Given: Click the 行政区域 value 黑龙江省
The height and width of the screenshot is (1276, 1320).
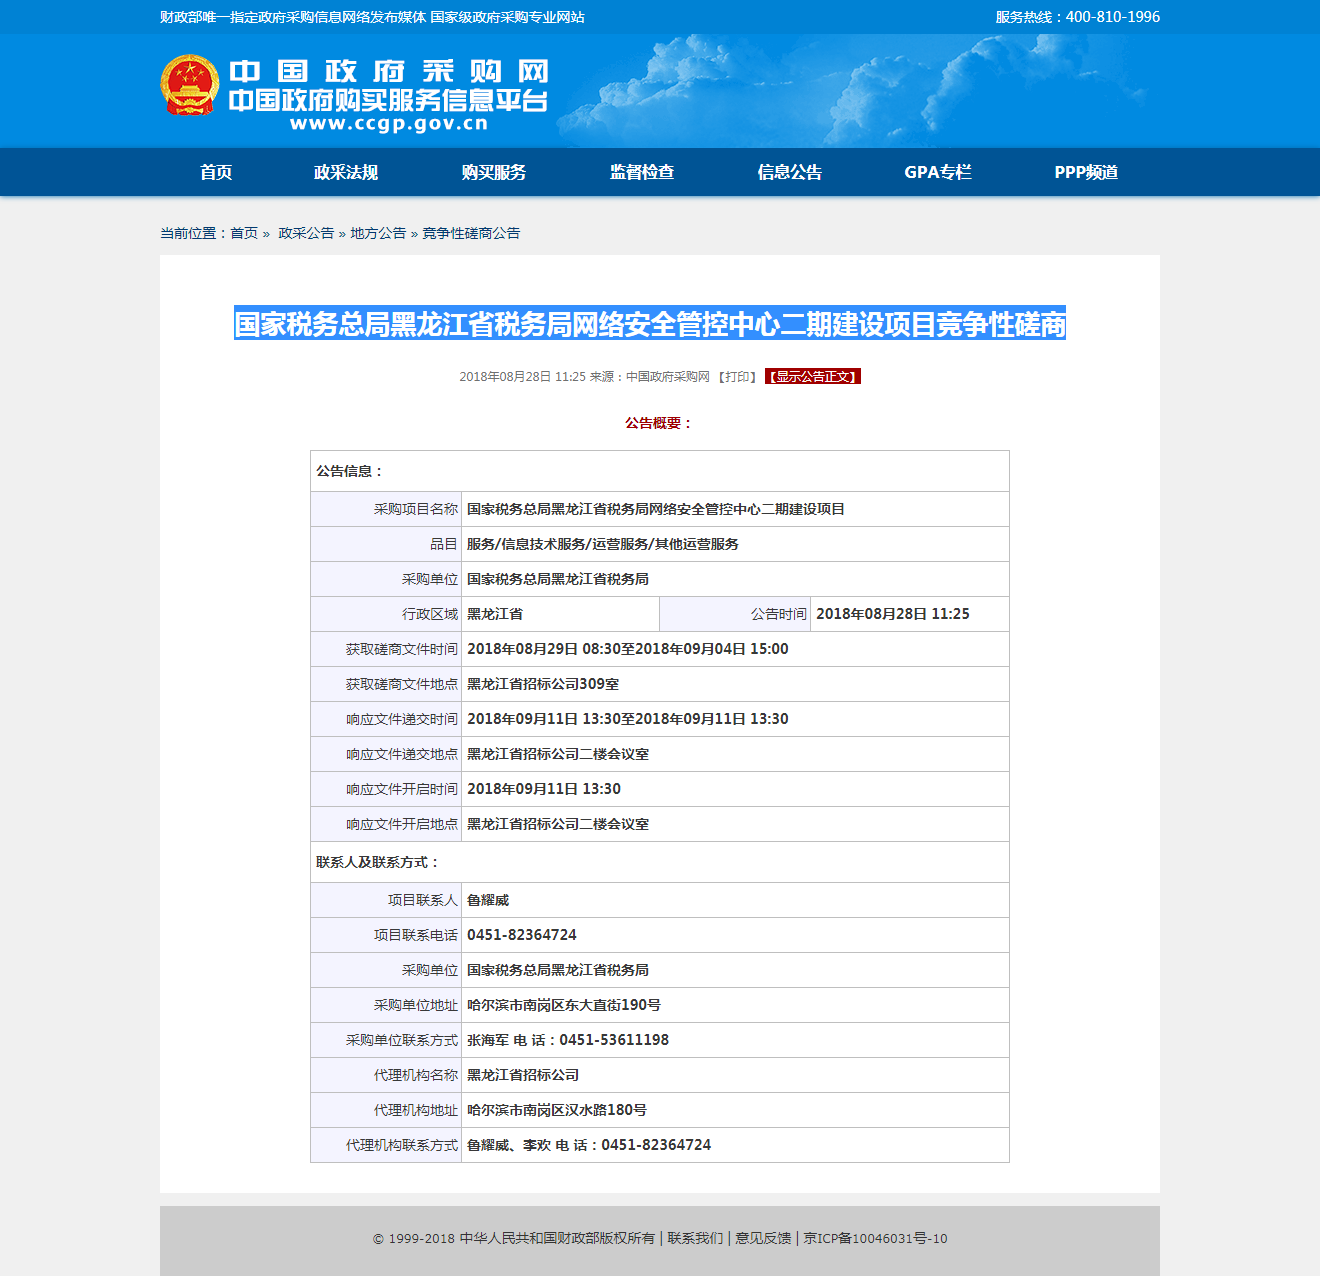Looking at the screenshot, I should coord(495,614).
